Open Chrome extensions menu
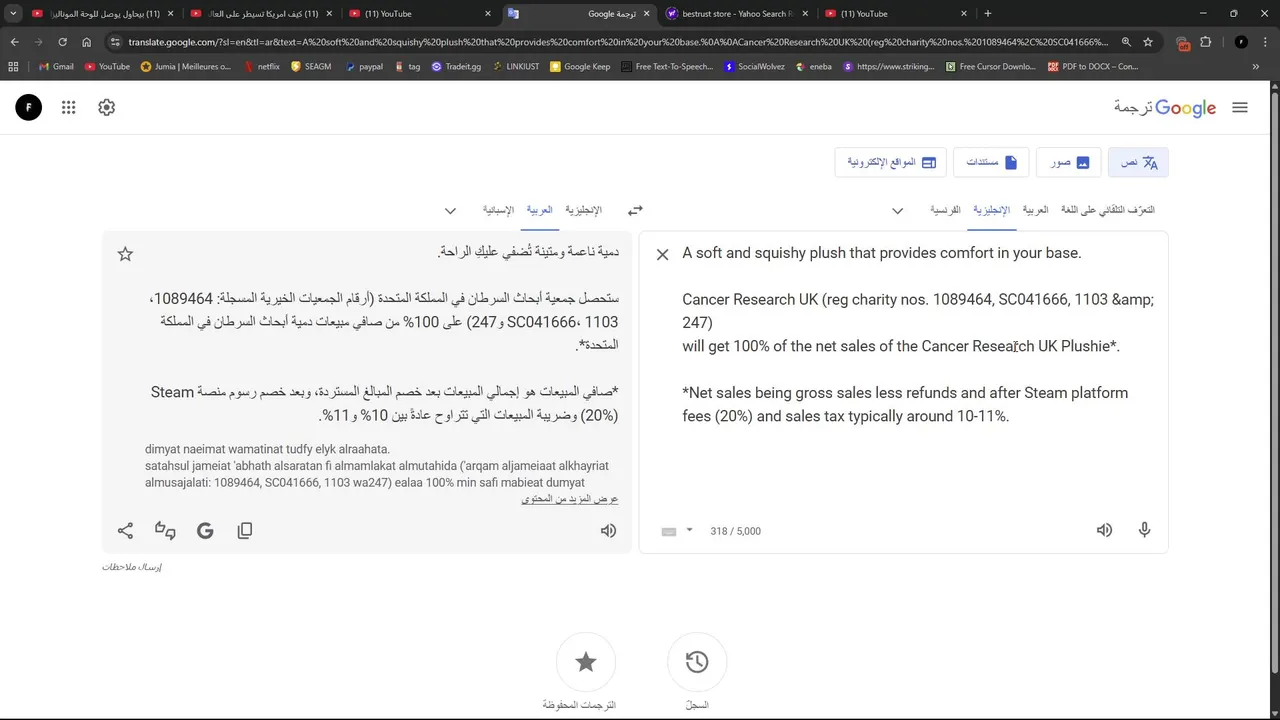1280x720 pixels. click(1205, 42)
